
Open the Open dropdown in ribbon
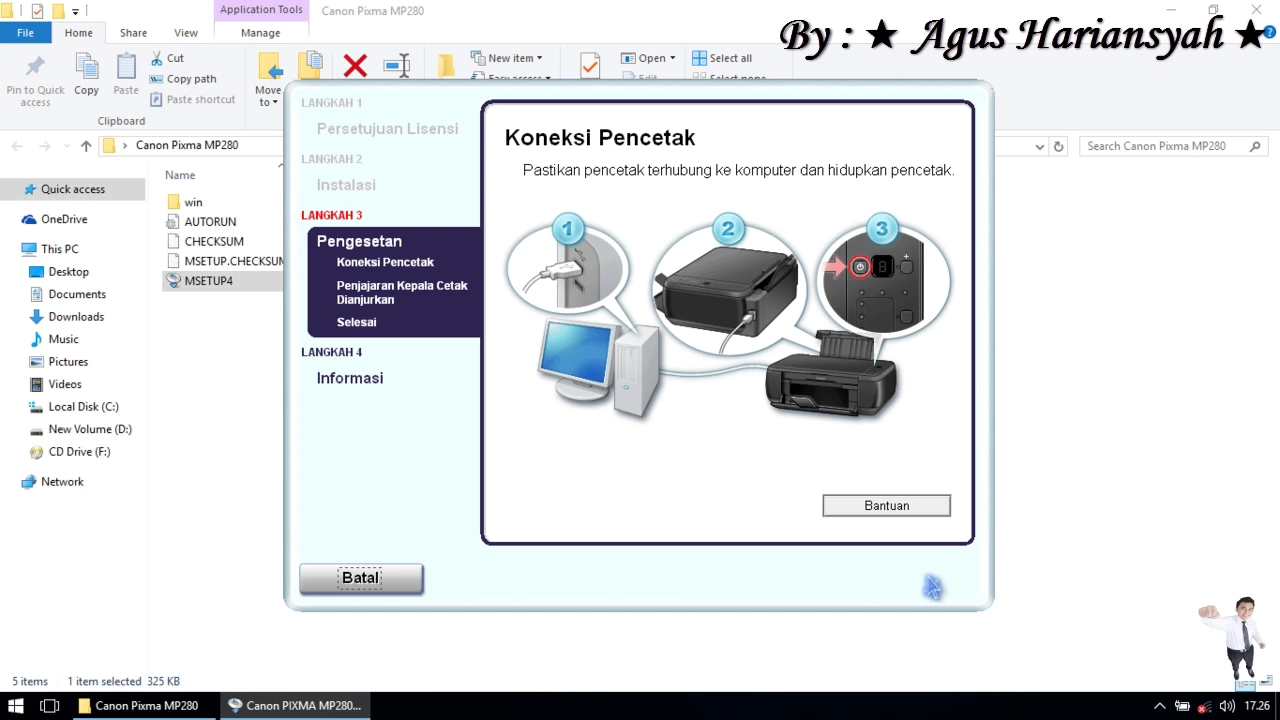(x=648, y=58)
